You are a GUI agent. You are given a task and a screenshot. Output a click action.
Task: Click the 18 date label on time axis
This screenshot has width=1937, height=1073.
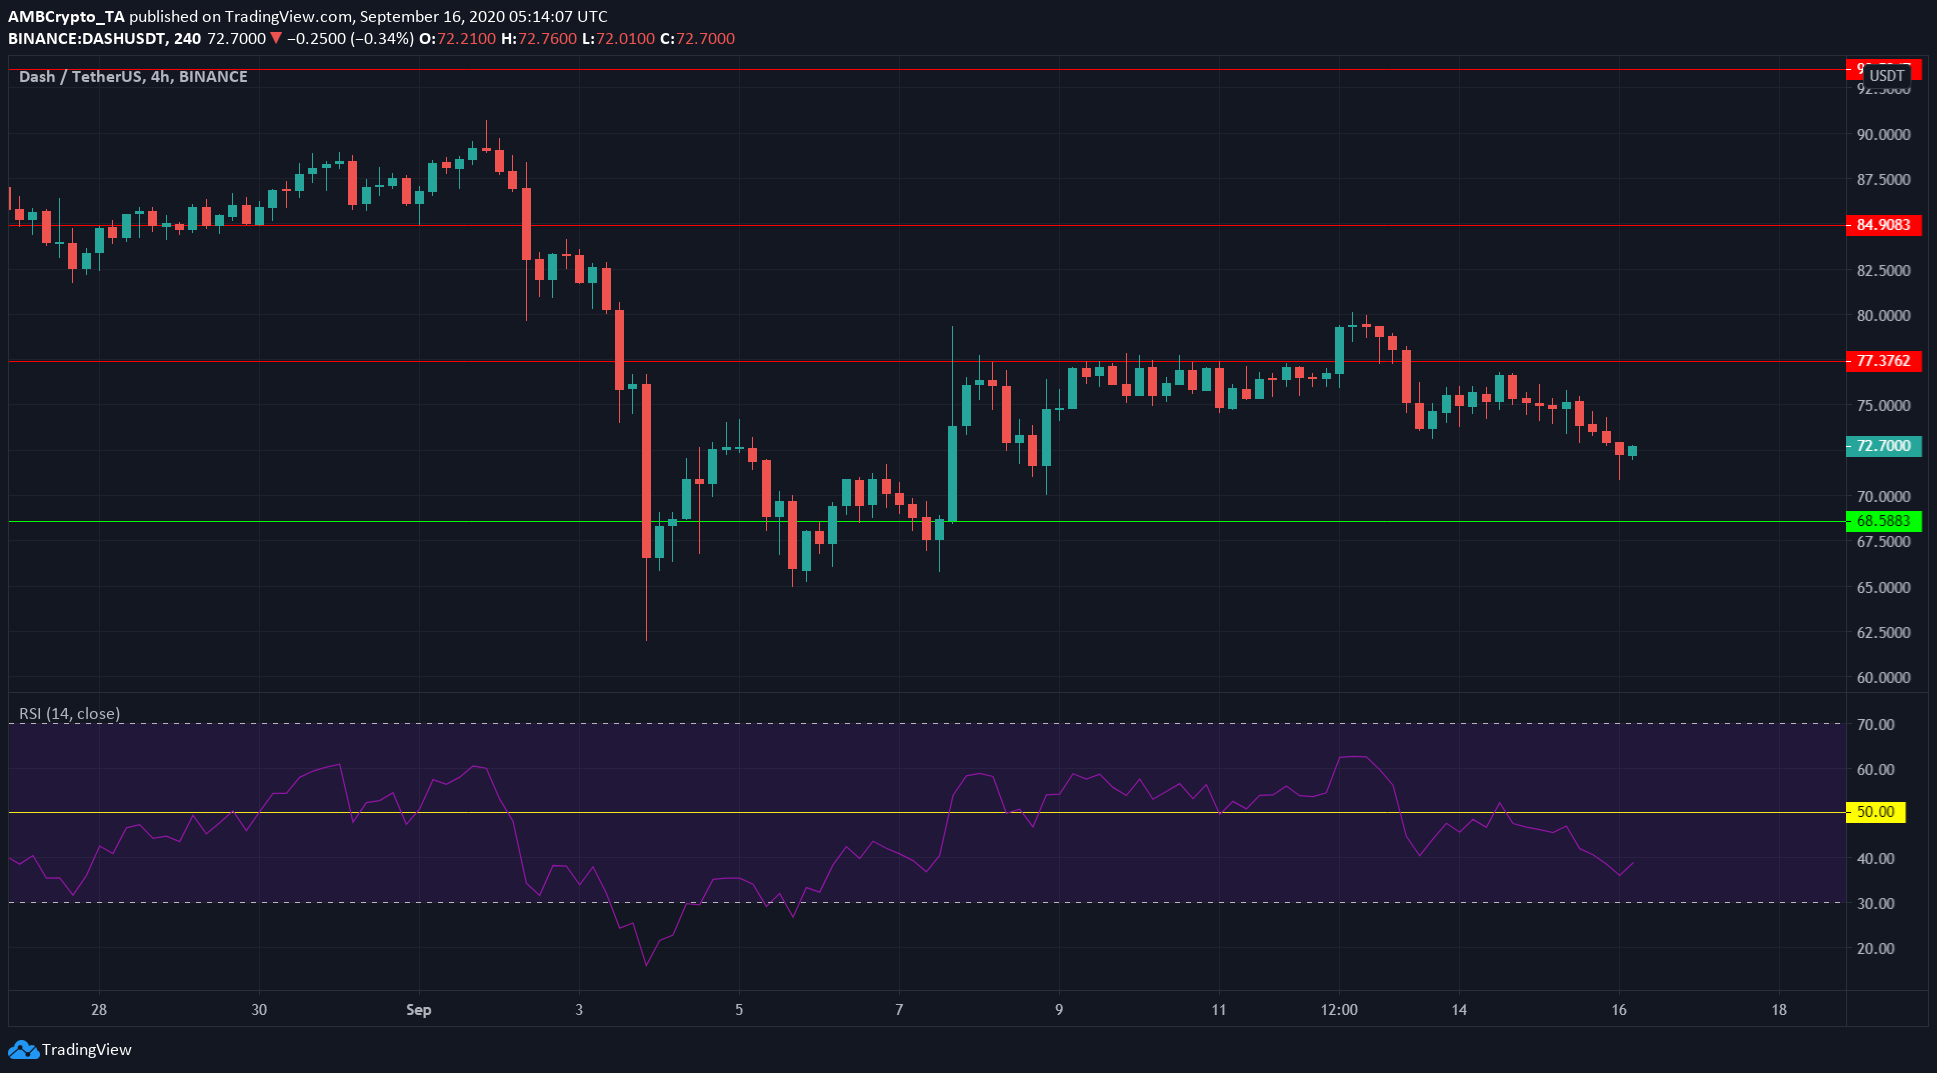coord(1779,1010)
